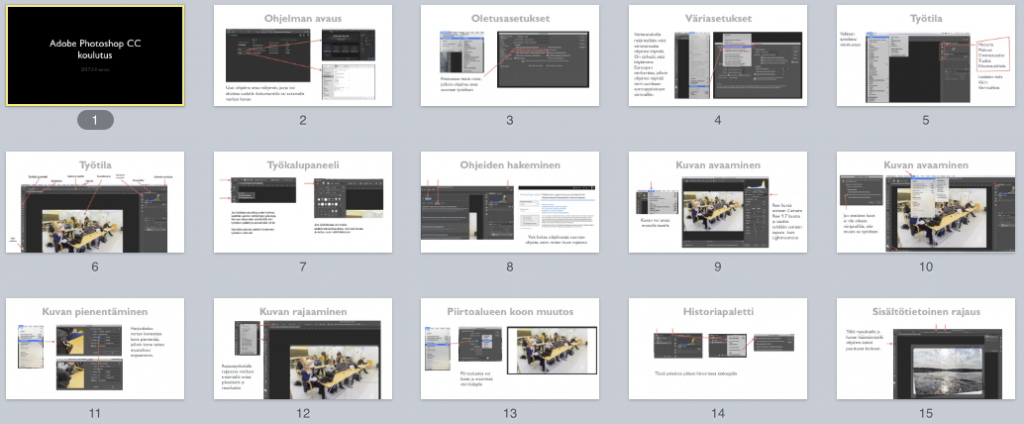Click slide number label 5

(926, 120)
